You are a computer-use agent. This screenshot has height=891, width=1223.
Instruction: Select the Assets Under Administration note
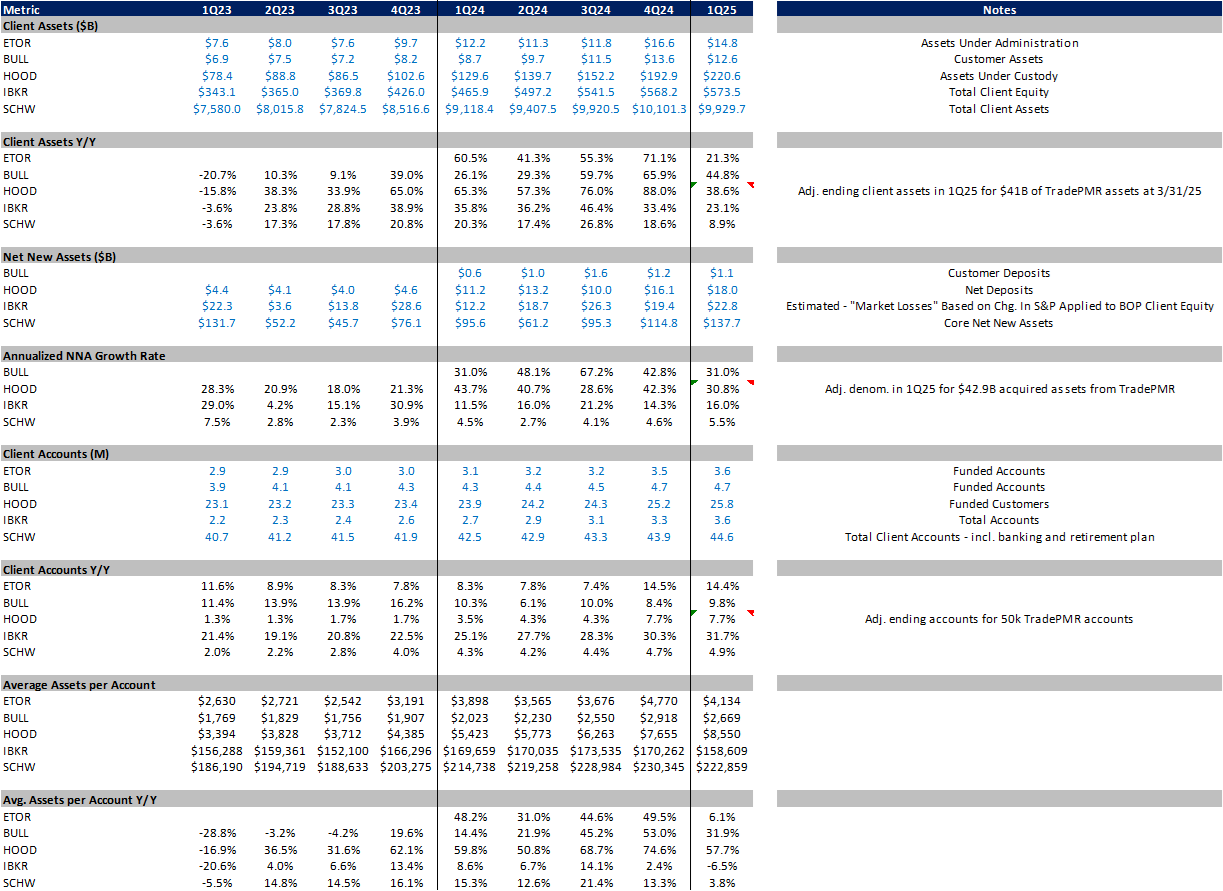pos(999,43)
